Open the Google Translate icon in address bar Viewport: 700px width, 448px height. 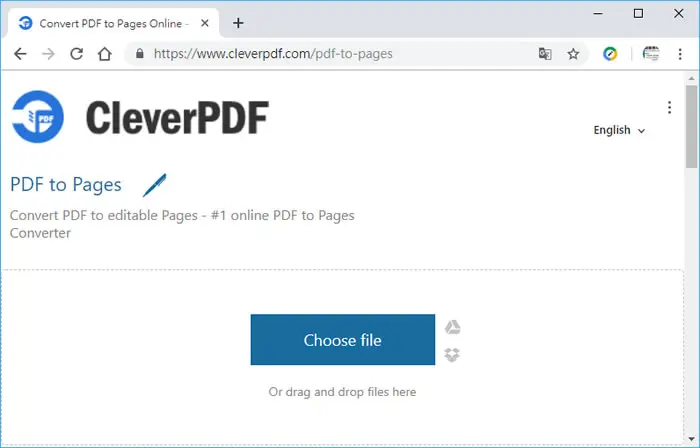click(545, 54)
